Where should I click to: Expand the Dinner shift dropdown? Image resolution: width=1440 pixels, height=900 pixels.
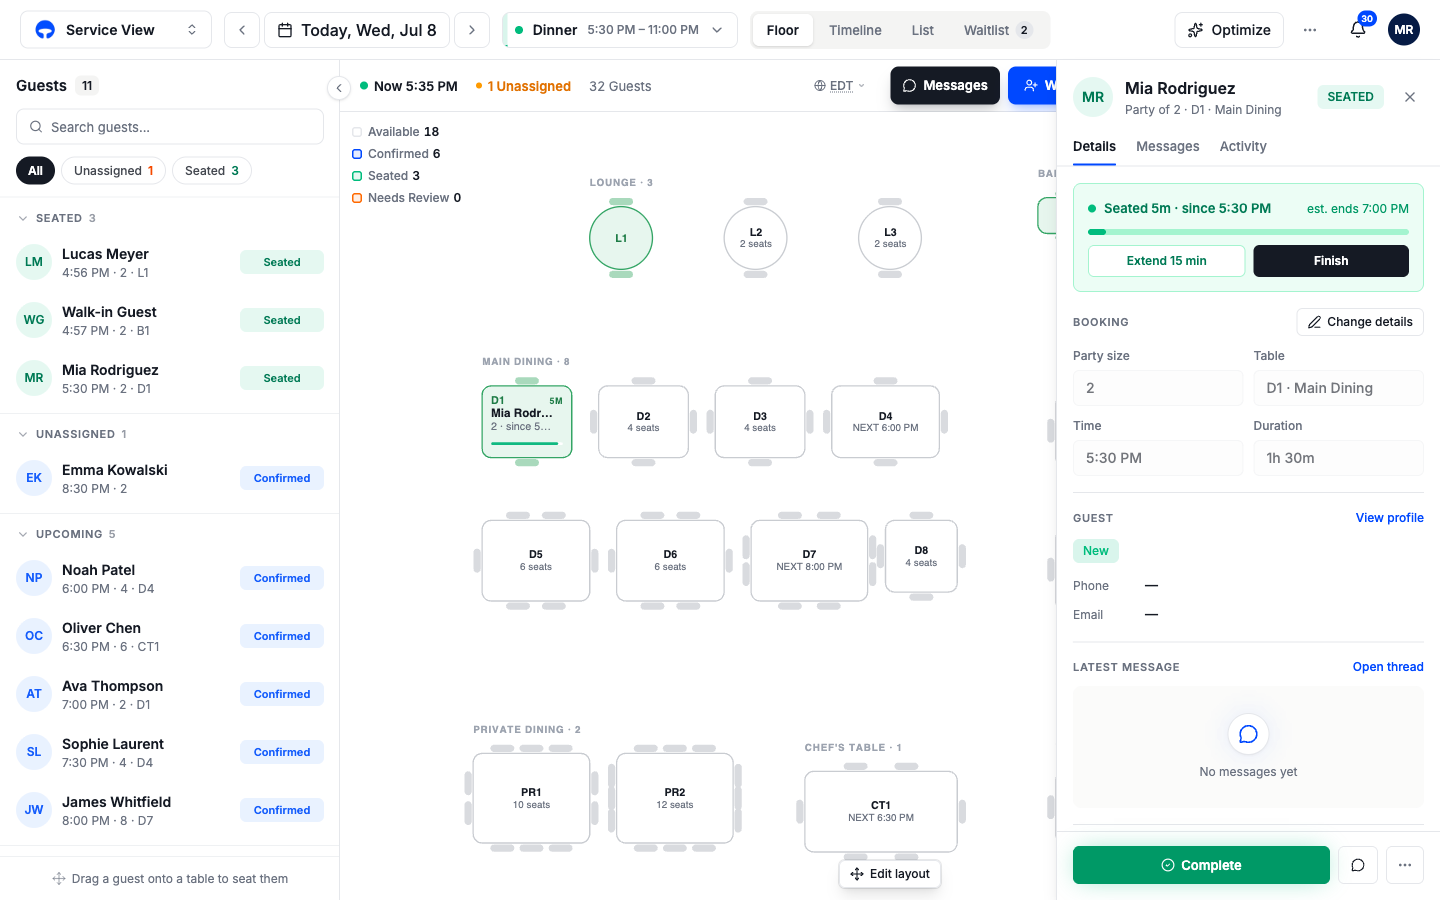click(x=620, y=30)
